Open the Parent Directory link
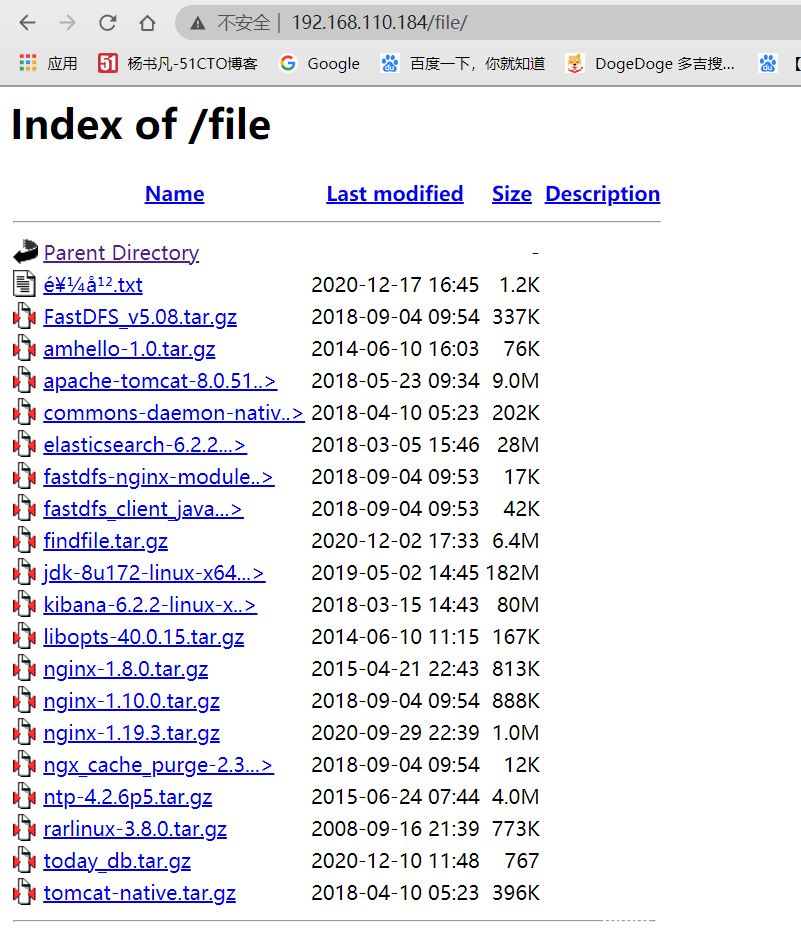The image size is (801, 945). coord(121,252)
